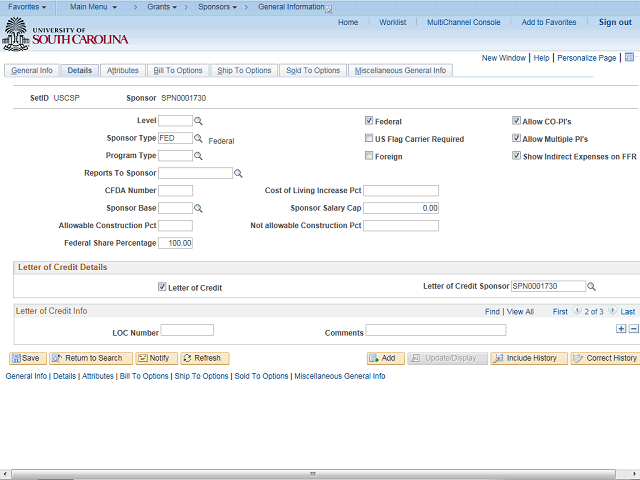Expand the Main Menu dropdown
Screen dimensions: 640x480
click(93, 7)
